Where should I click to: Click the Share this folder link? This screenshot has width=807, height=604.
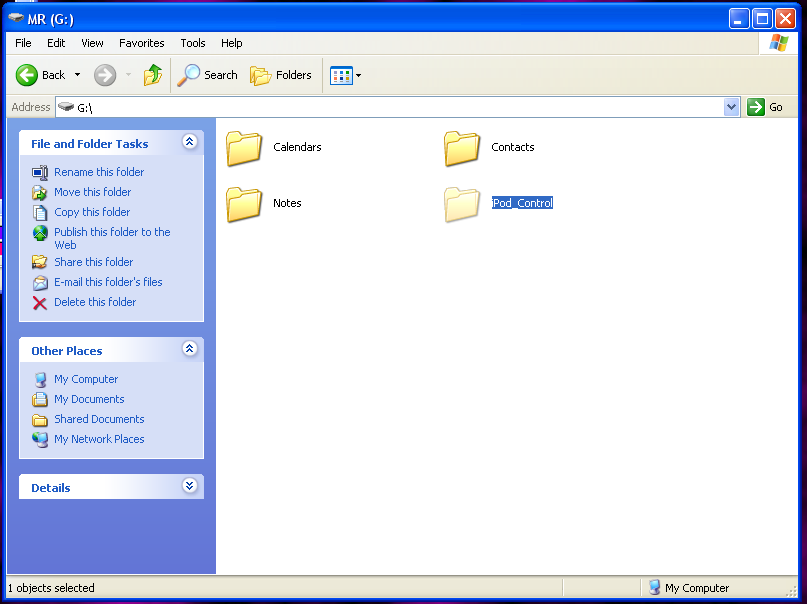coord(94,262)
